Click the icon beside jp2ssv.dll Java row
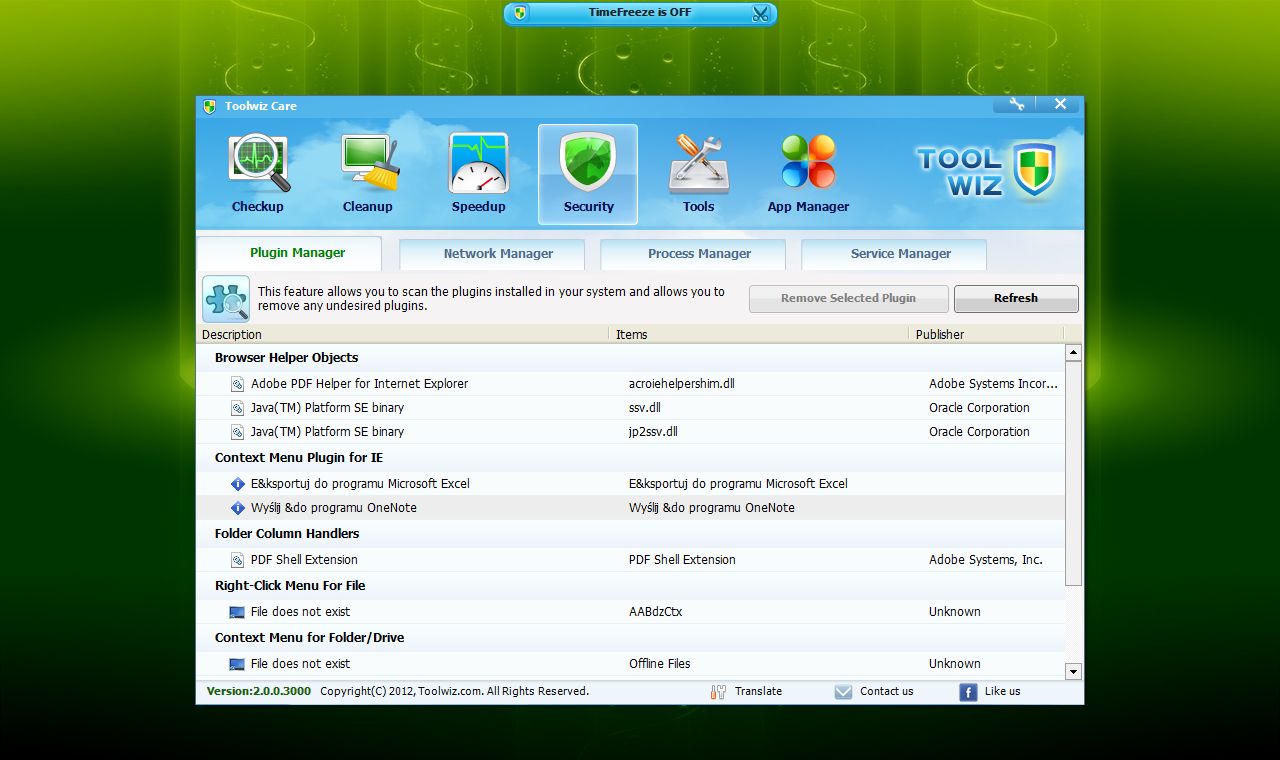1280x760 pixels. 237,432
